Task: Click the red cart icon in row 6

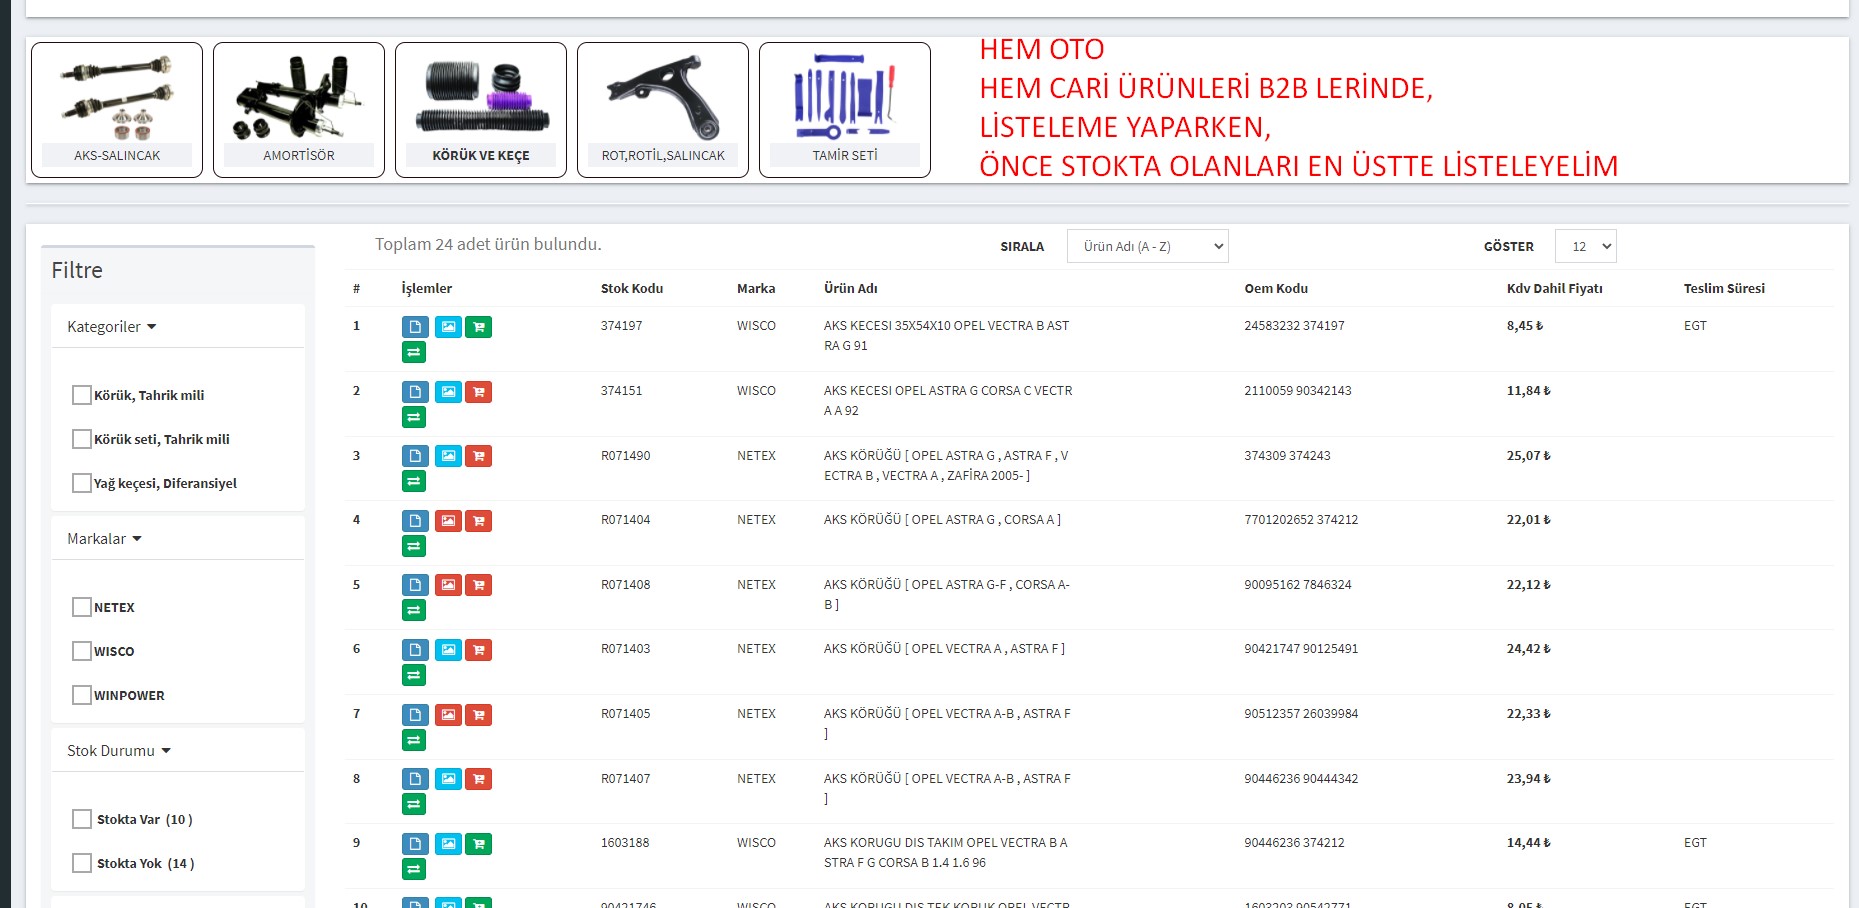Action: [478, 650]
